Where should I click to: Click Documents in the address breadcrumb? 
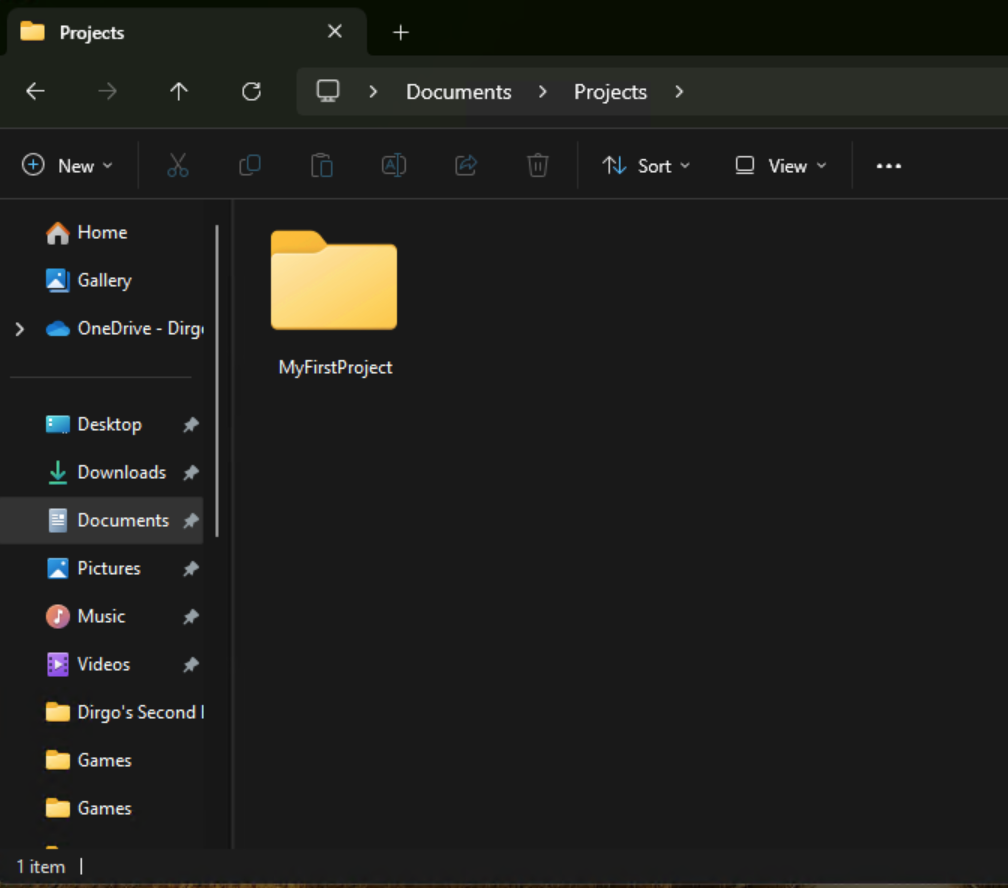458,92
